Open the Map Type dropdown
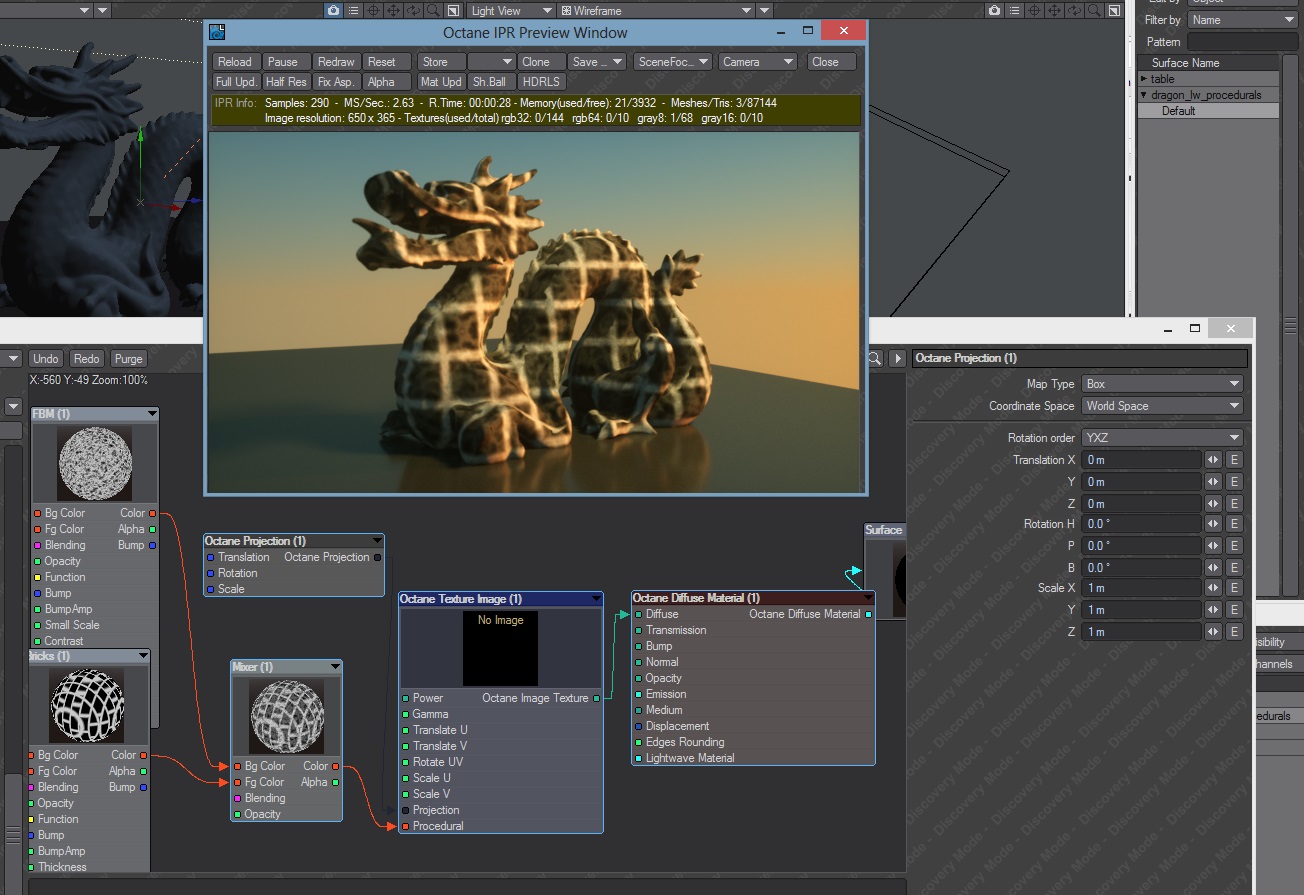Image resolution: width=1304 pixels, height=895 pixels. pyautogui.click(x=1162, y=384)
